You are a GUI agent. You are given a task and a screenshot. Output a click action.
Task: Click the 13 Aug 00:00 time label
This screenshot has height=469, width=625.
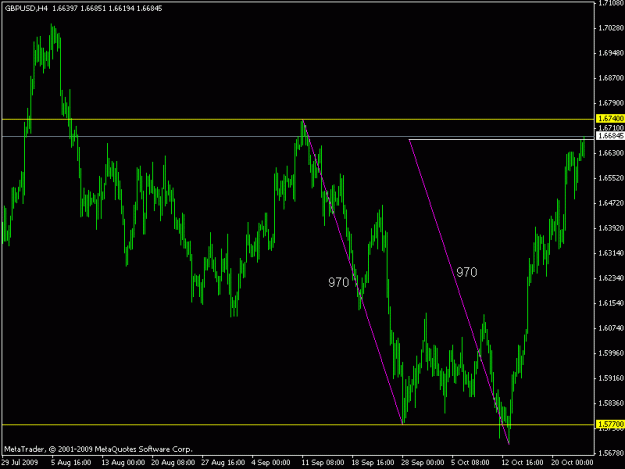[123, 463]
